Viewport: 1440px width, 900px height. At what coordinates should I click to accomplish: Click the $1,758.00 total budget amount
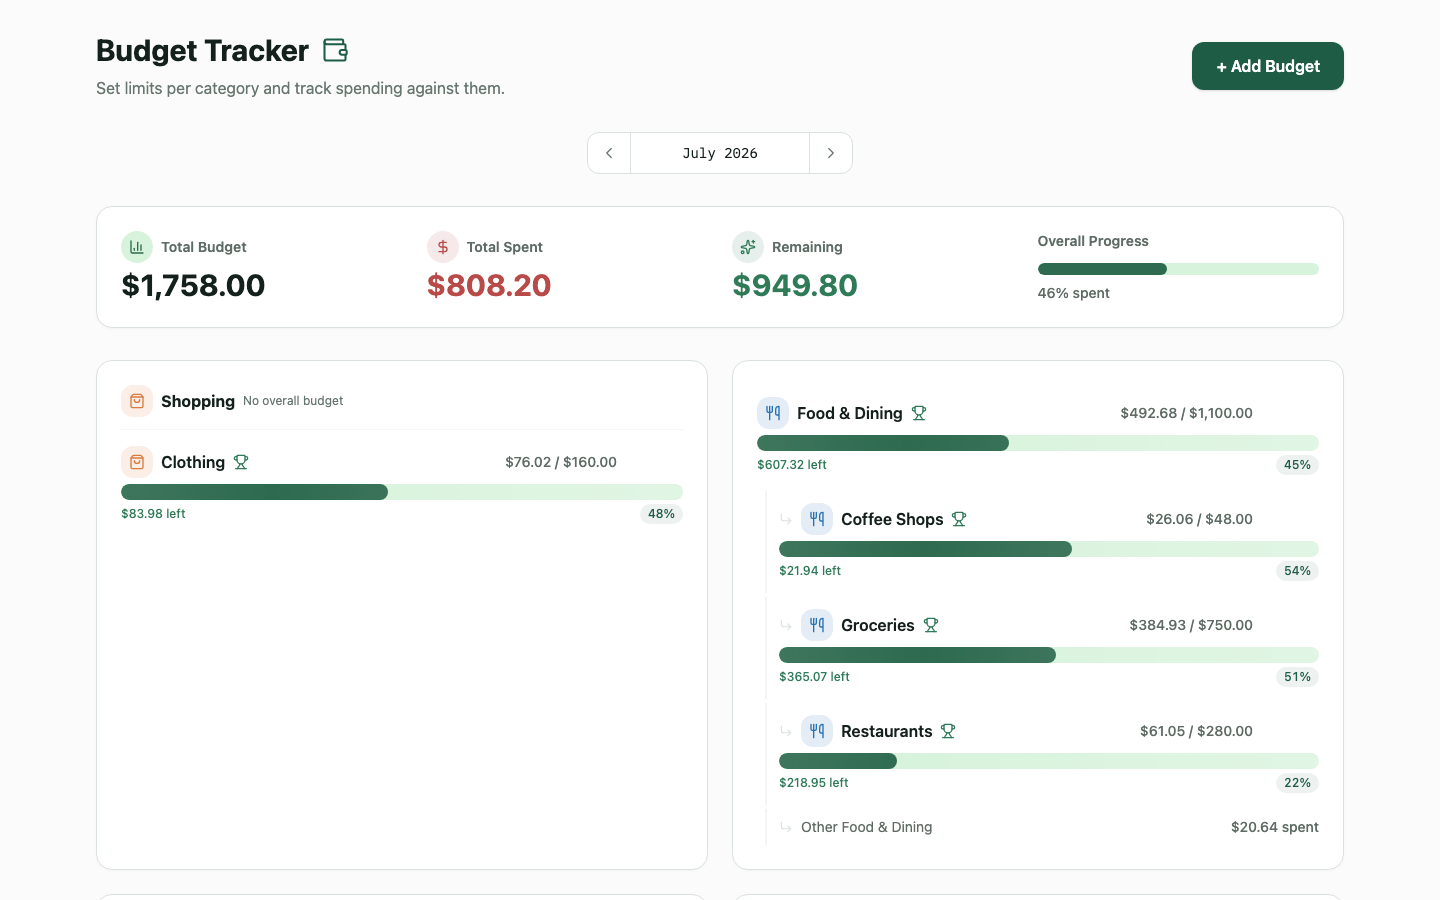tap(193, 285)
